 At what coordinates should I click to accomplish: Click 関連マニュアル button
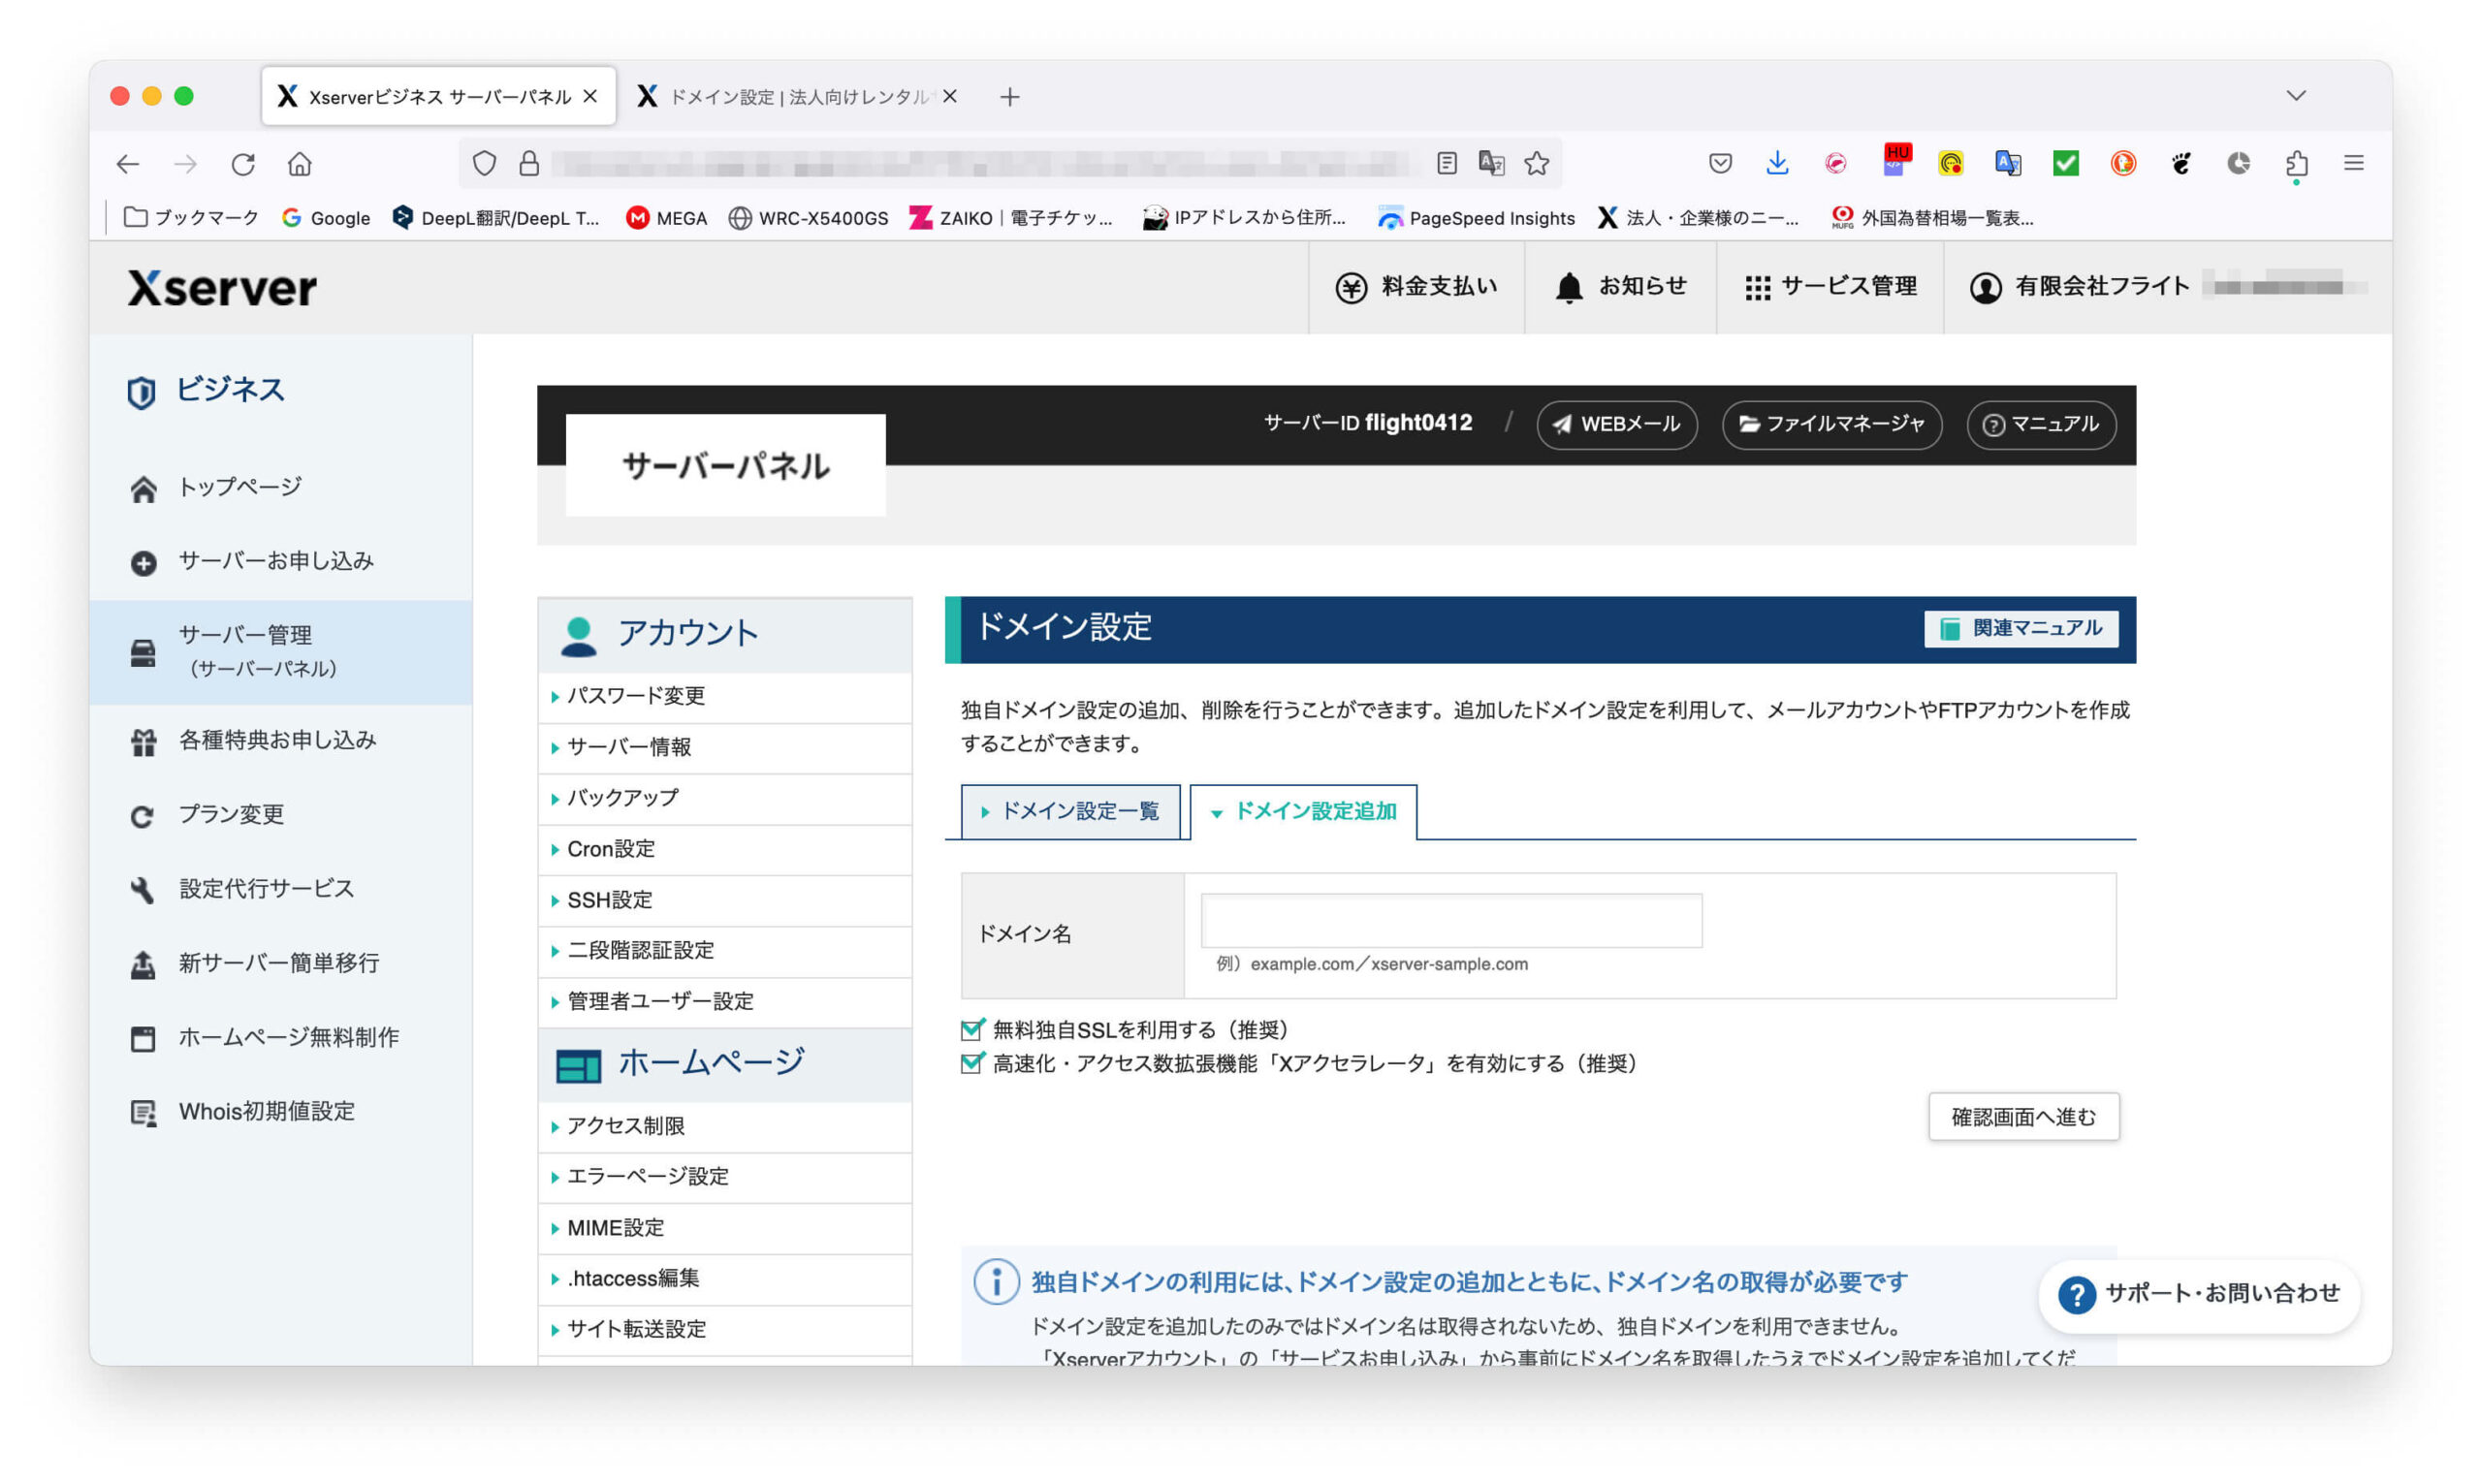pyautogui.click(x=2020, y=628)
